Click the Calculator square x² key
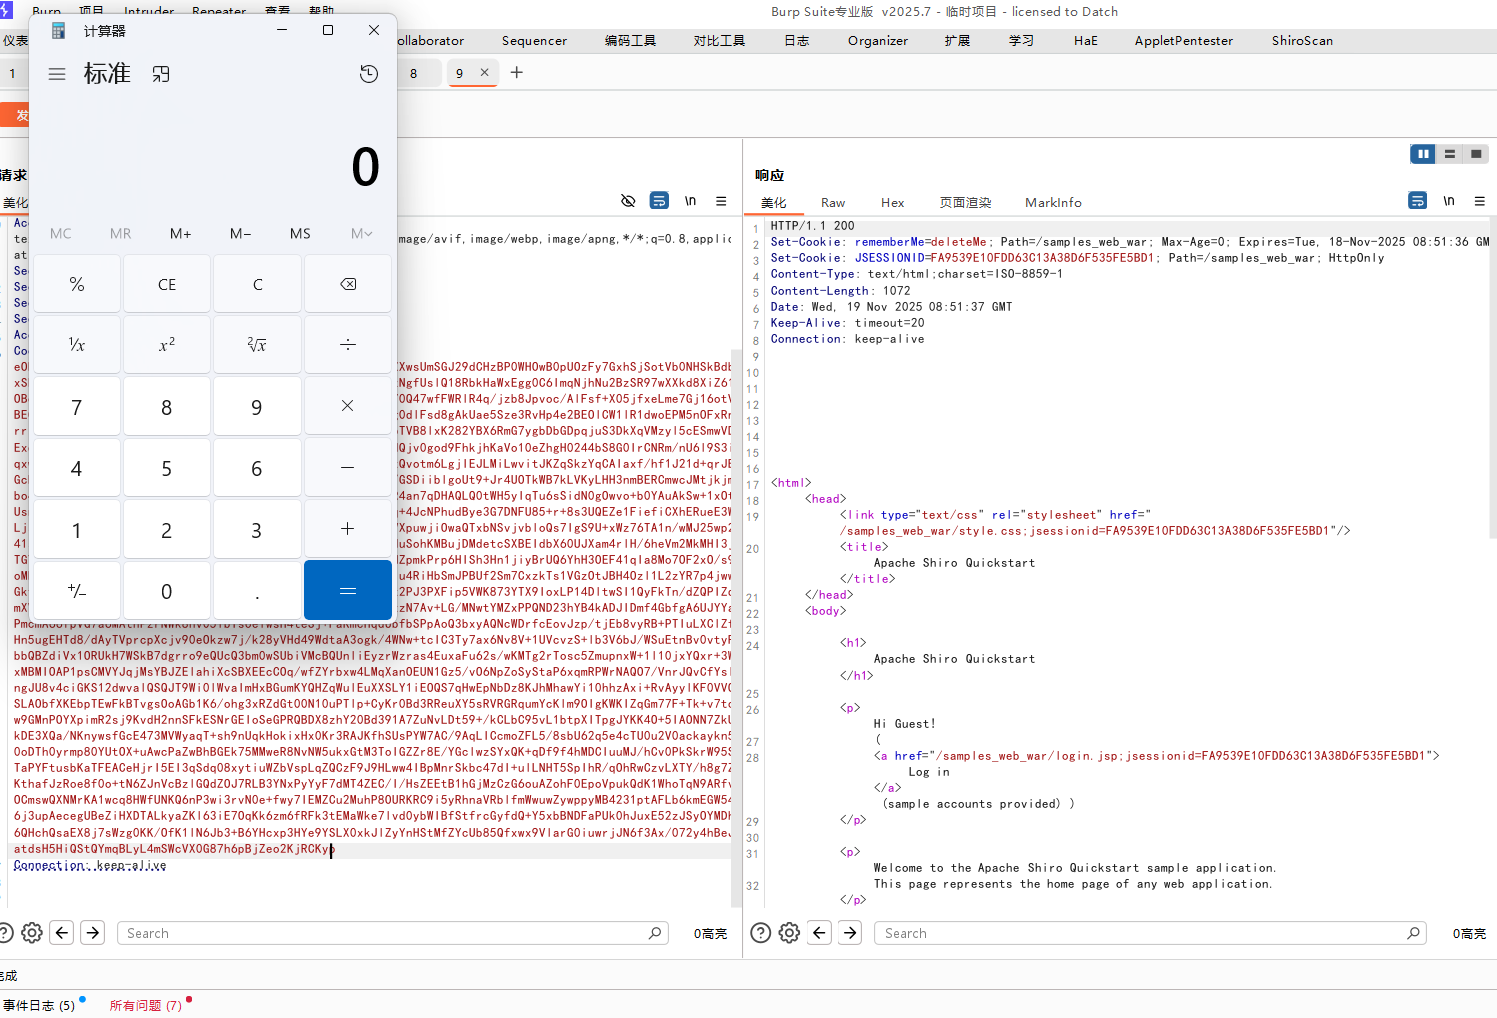1497x1018 pixels. pos(167,345)
